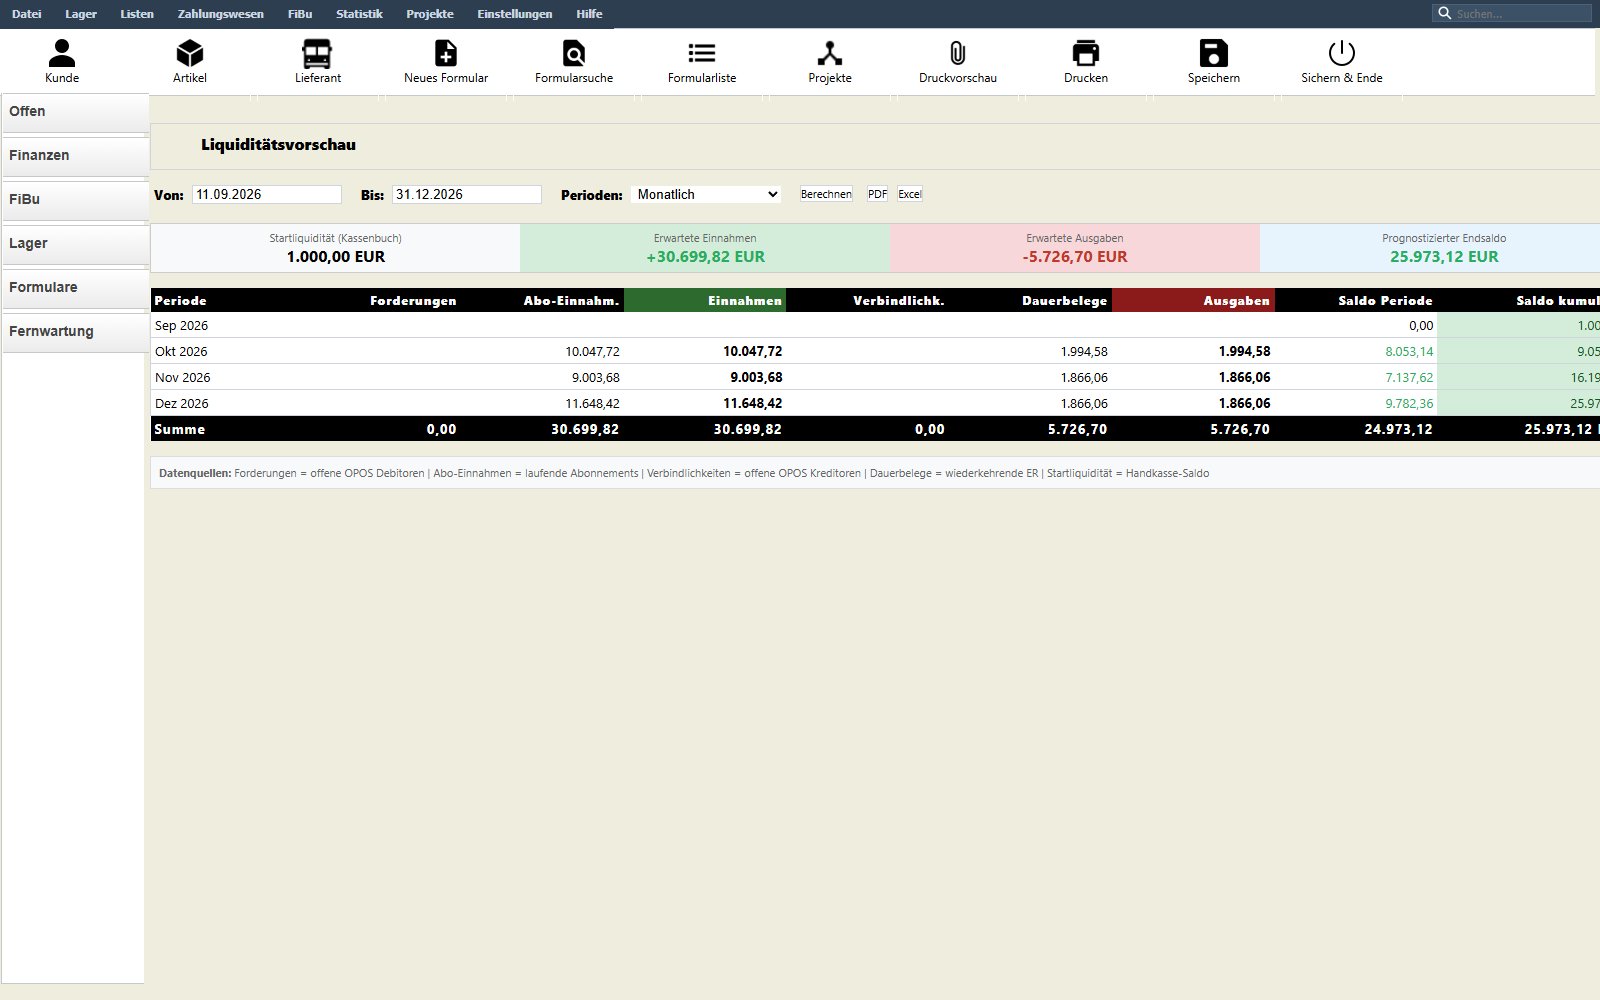1600x1000 pixels.
Task: Click Nov 2026 Saldo Periode value 7.137,62
Action: point(1409,377)
